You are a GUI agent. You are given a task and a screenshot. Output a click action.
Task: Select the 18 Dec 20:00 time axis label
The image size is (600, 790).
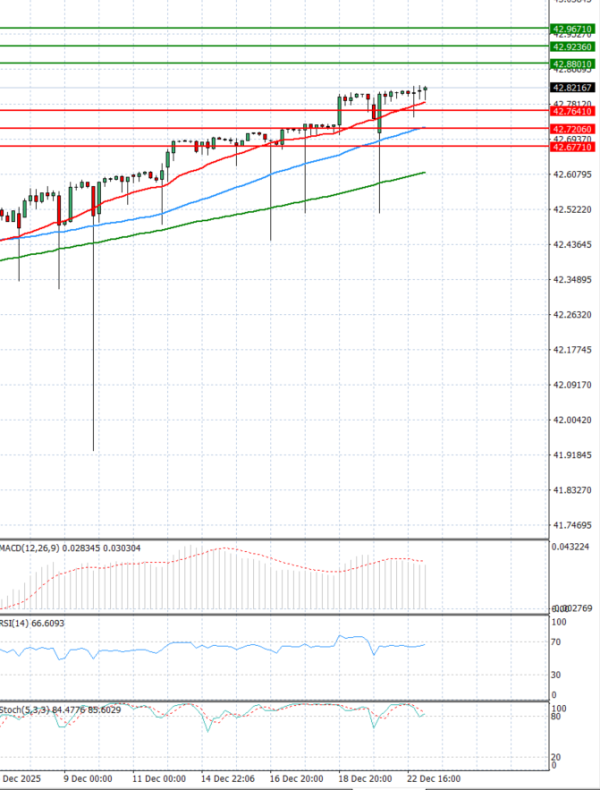366,777
